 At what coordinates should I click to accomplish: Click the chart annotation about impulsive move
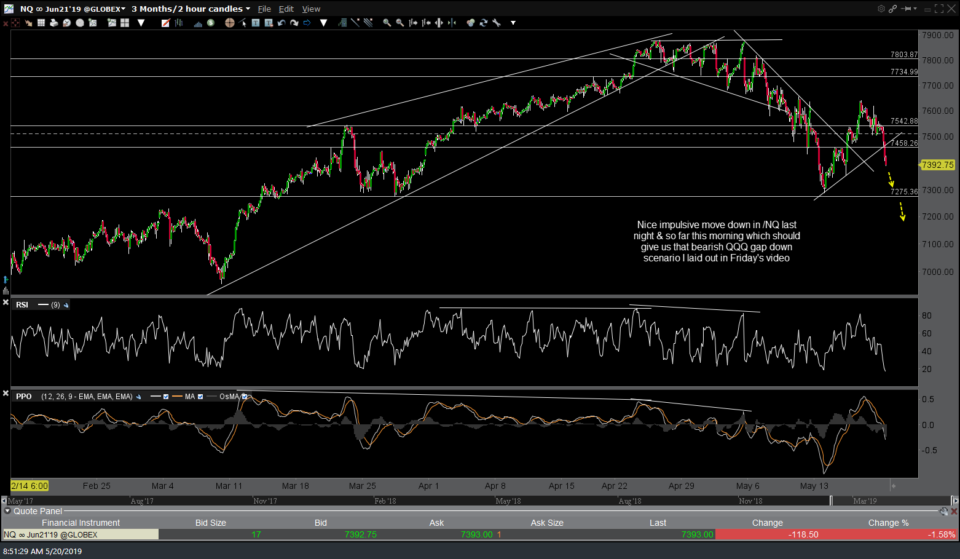[x=716, y=241]
